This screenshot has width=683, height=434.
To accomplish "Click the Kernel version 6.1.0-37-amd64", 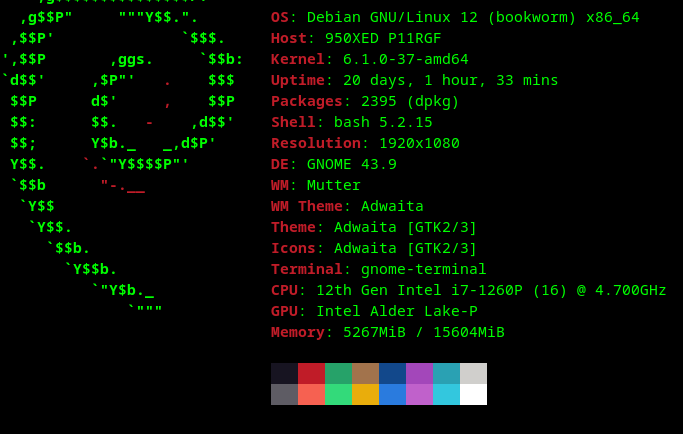I will [x=406, y=59].
